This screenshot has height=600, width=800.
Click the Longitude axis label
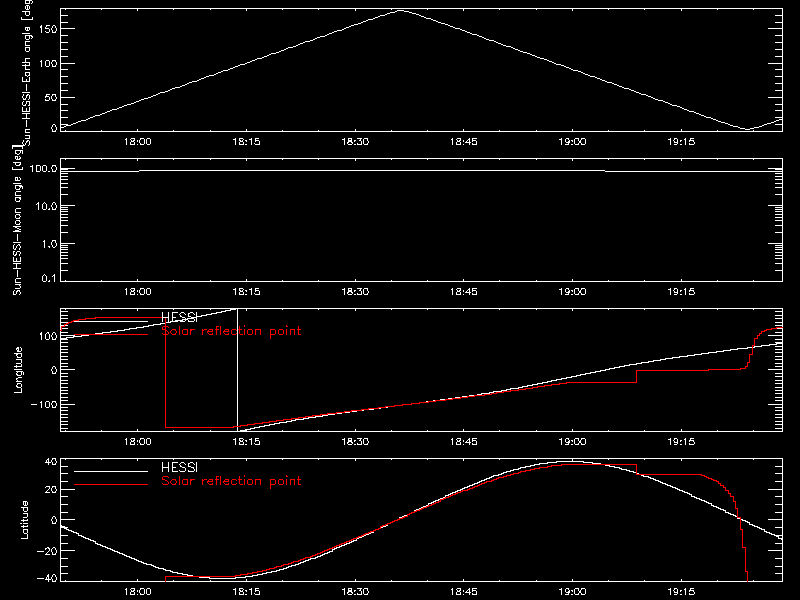coord(18,370)
